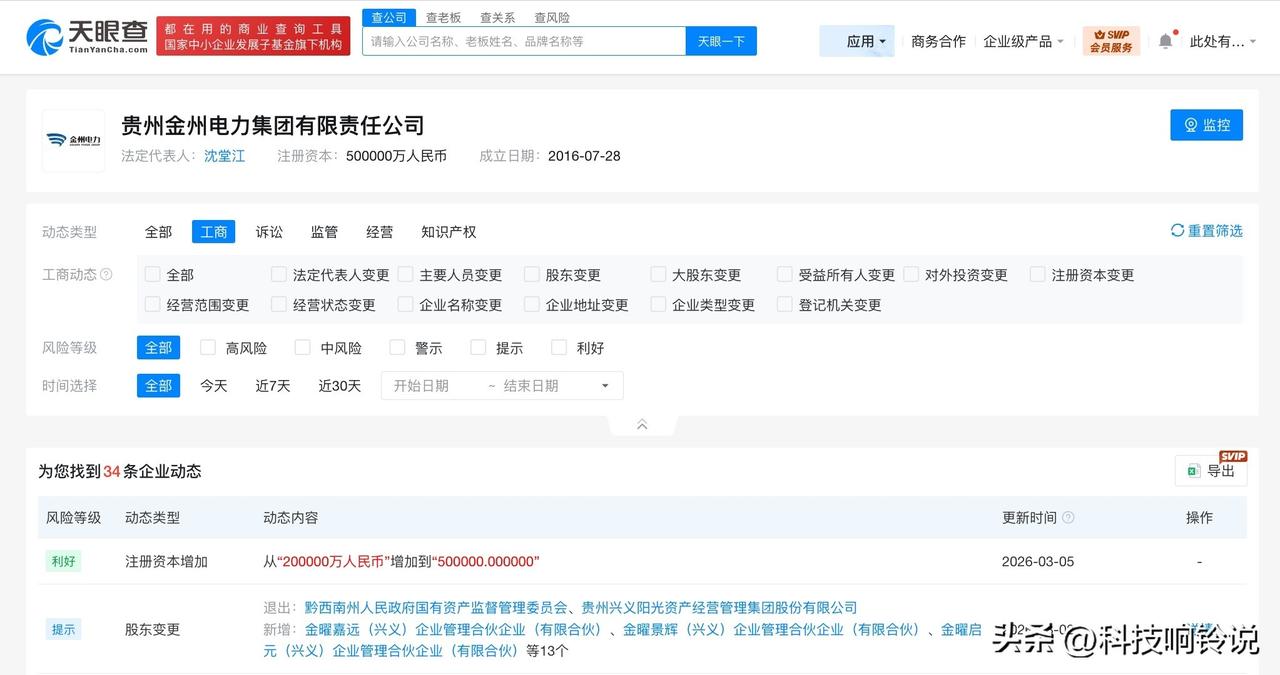The height and width of the screenshot is (675, 1280).
Task: Check the 登记机关变更 checkbox
Action: 784,304
